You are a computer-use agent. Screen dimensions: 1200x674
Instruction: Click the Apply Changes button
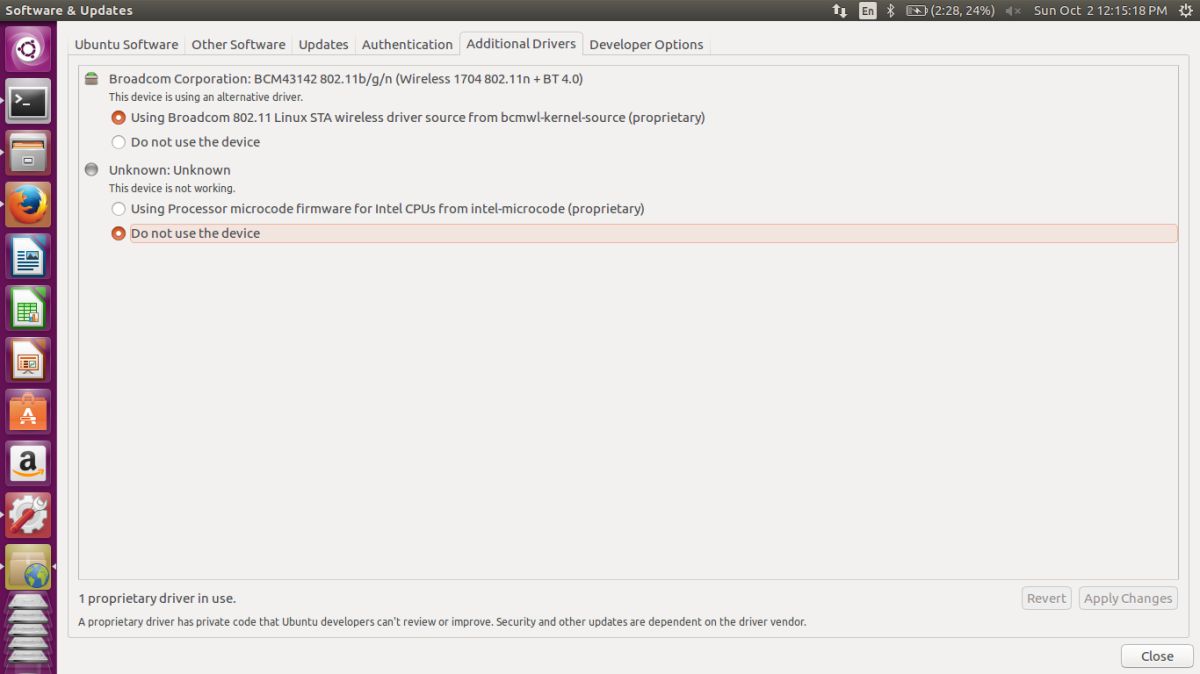click(1127, 598)
